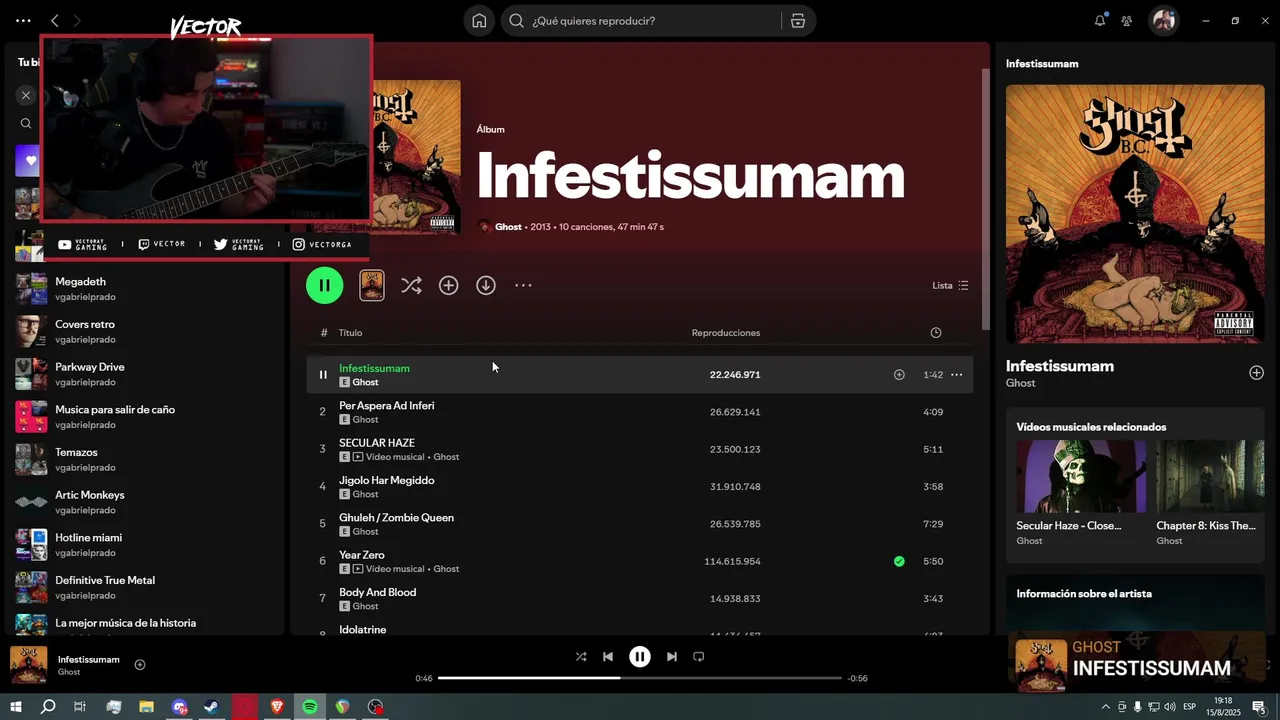Screen dimensions: 1280x720
Task: Open Brave browser from the taskbar
Action: [277, 707]
